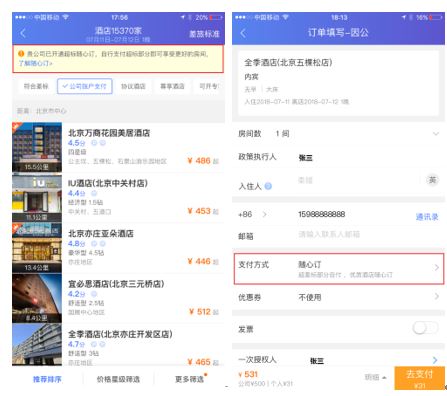This screenshot has width=447, height=396.
Task: Open 更多筛选 in the bottom bar
Action: [190, 379]
